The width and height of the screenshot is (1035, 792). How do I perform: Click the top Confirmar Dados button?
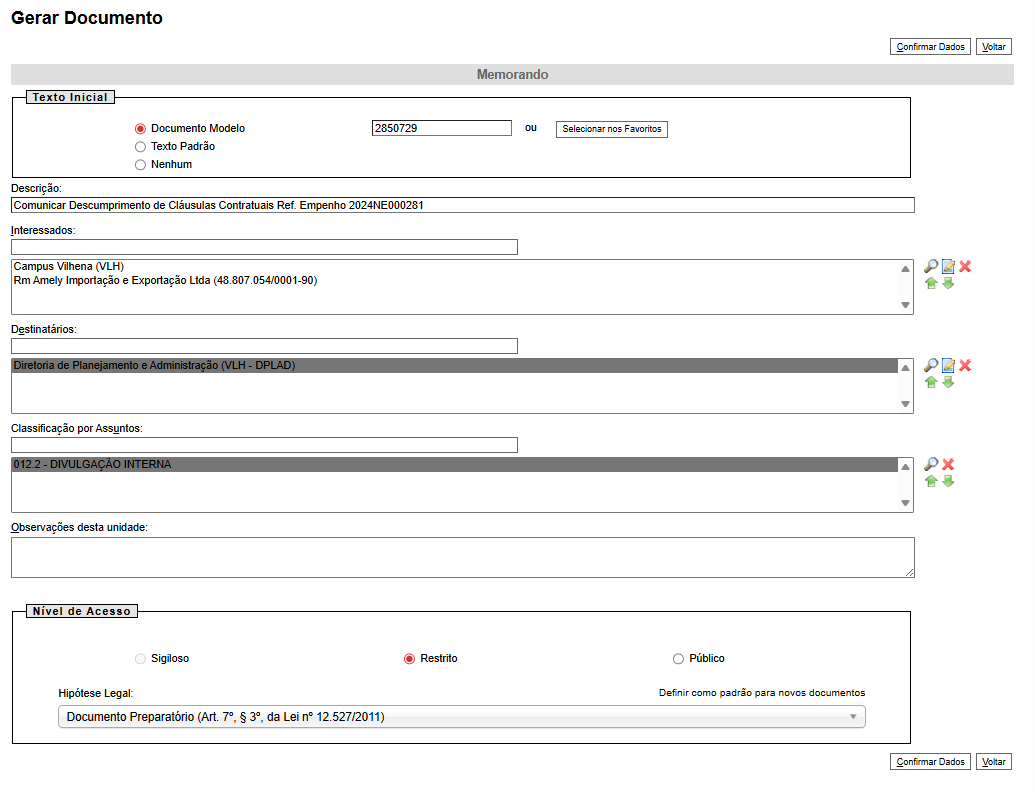tap(930, 47)
